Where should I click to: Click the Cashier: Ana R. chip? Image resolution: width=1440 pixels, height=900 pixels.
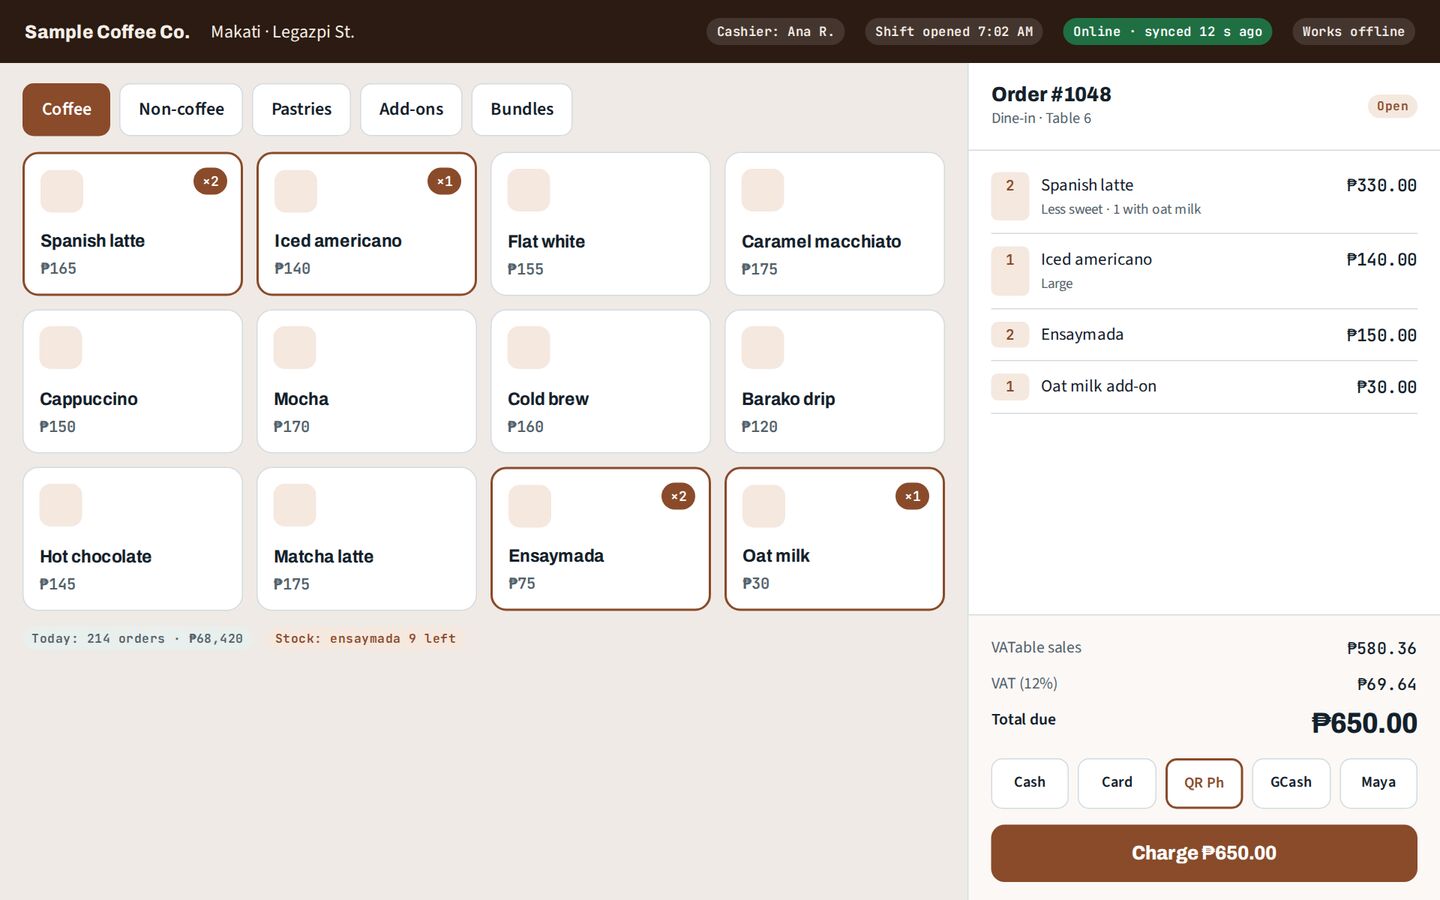[x=775, y=32]
